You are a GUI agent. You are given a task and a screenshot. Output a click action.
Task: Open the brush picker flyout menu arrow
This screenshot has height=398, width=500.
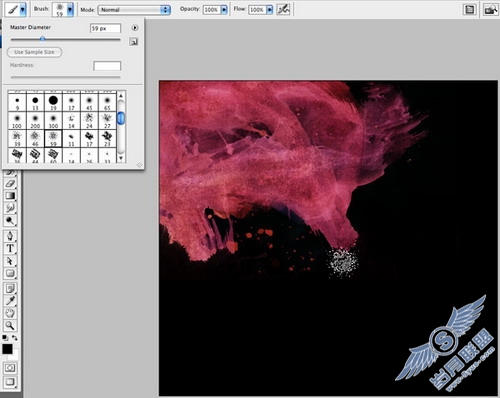(x=135, y=28)
